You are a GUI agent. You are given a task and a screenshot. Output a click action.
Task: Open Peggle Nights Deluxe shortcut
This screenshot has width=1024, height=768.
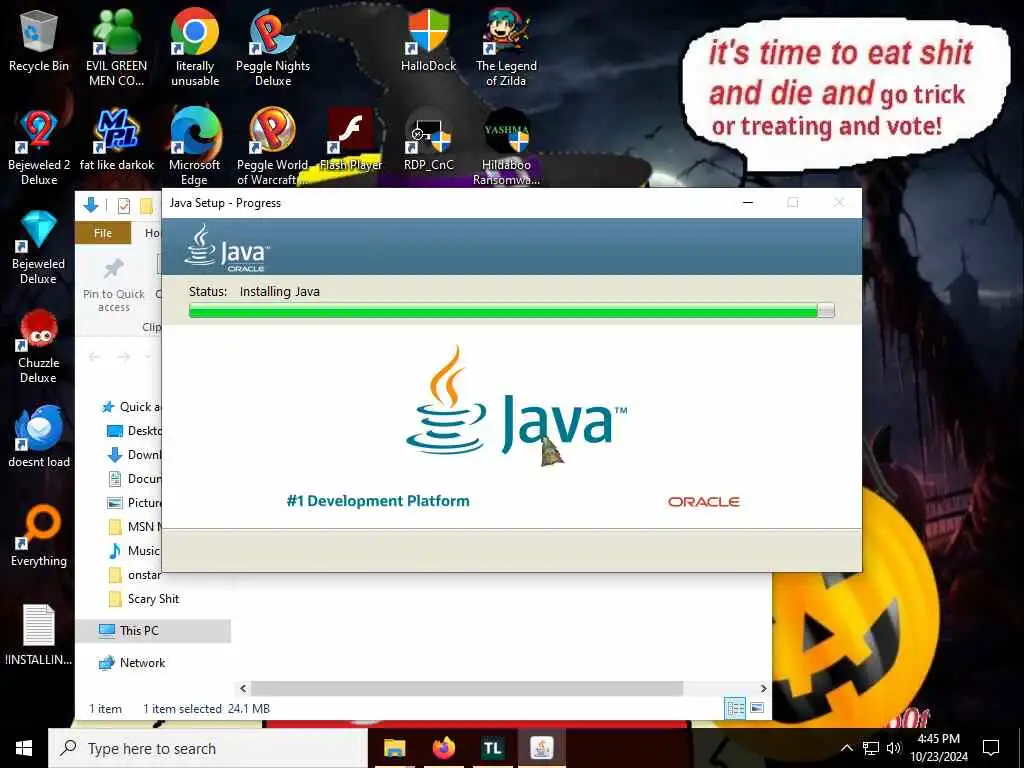(x=273, y=48)
